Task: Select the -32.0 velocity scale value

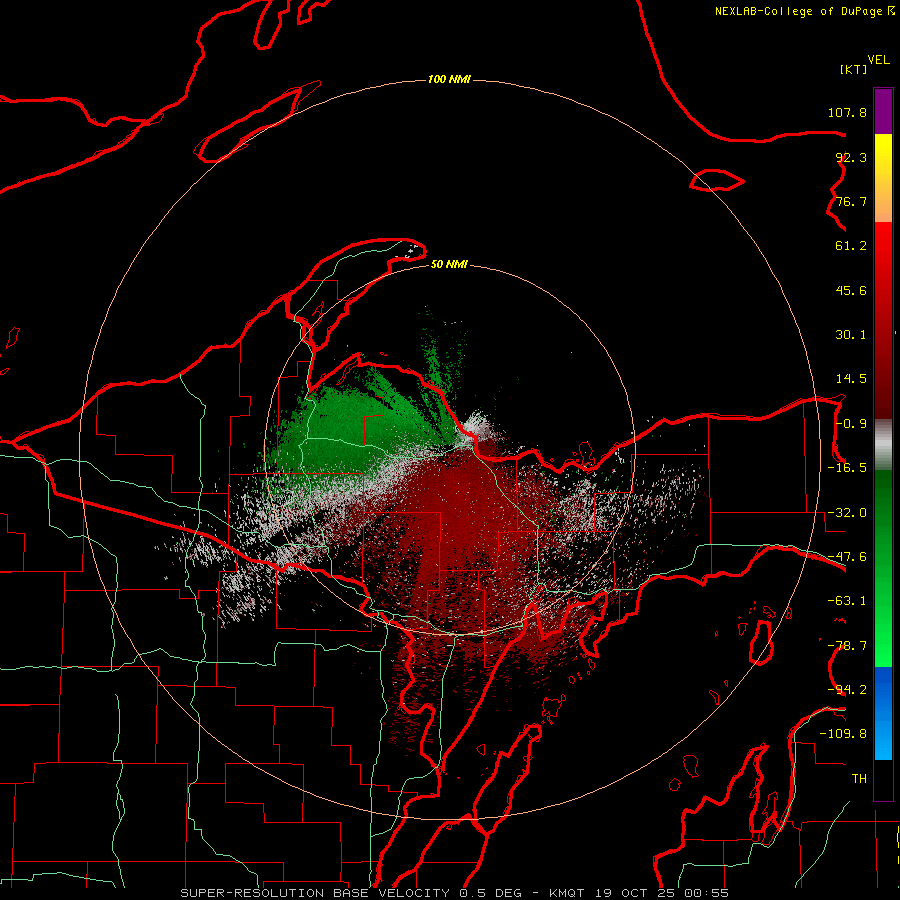Action: click(x=847, y=513)
